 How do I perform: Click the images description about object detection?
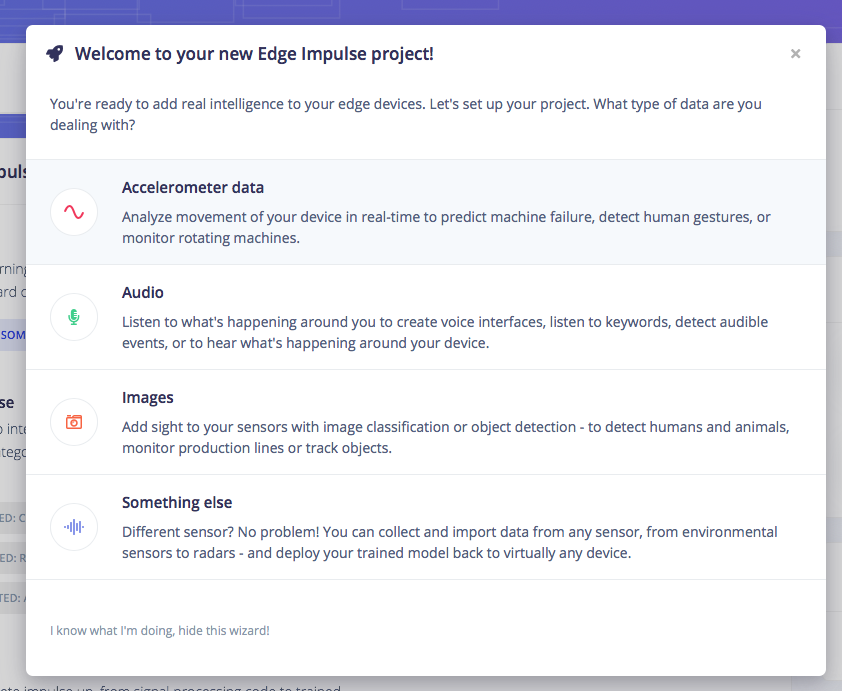[455, 437]
